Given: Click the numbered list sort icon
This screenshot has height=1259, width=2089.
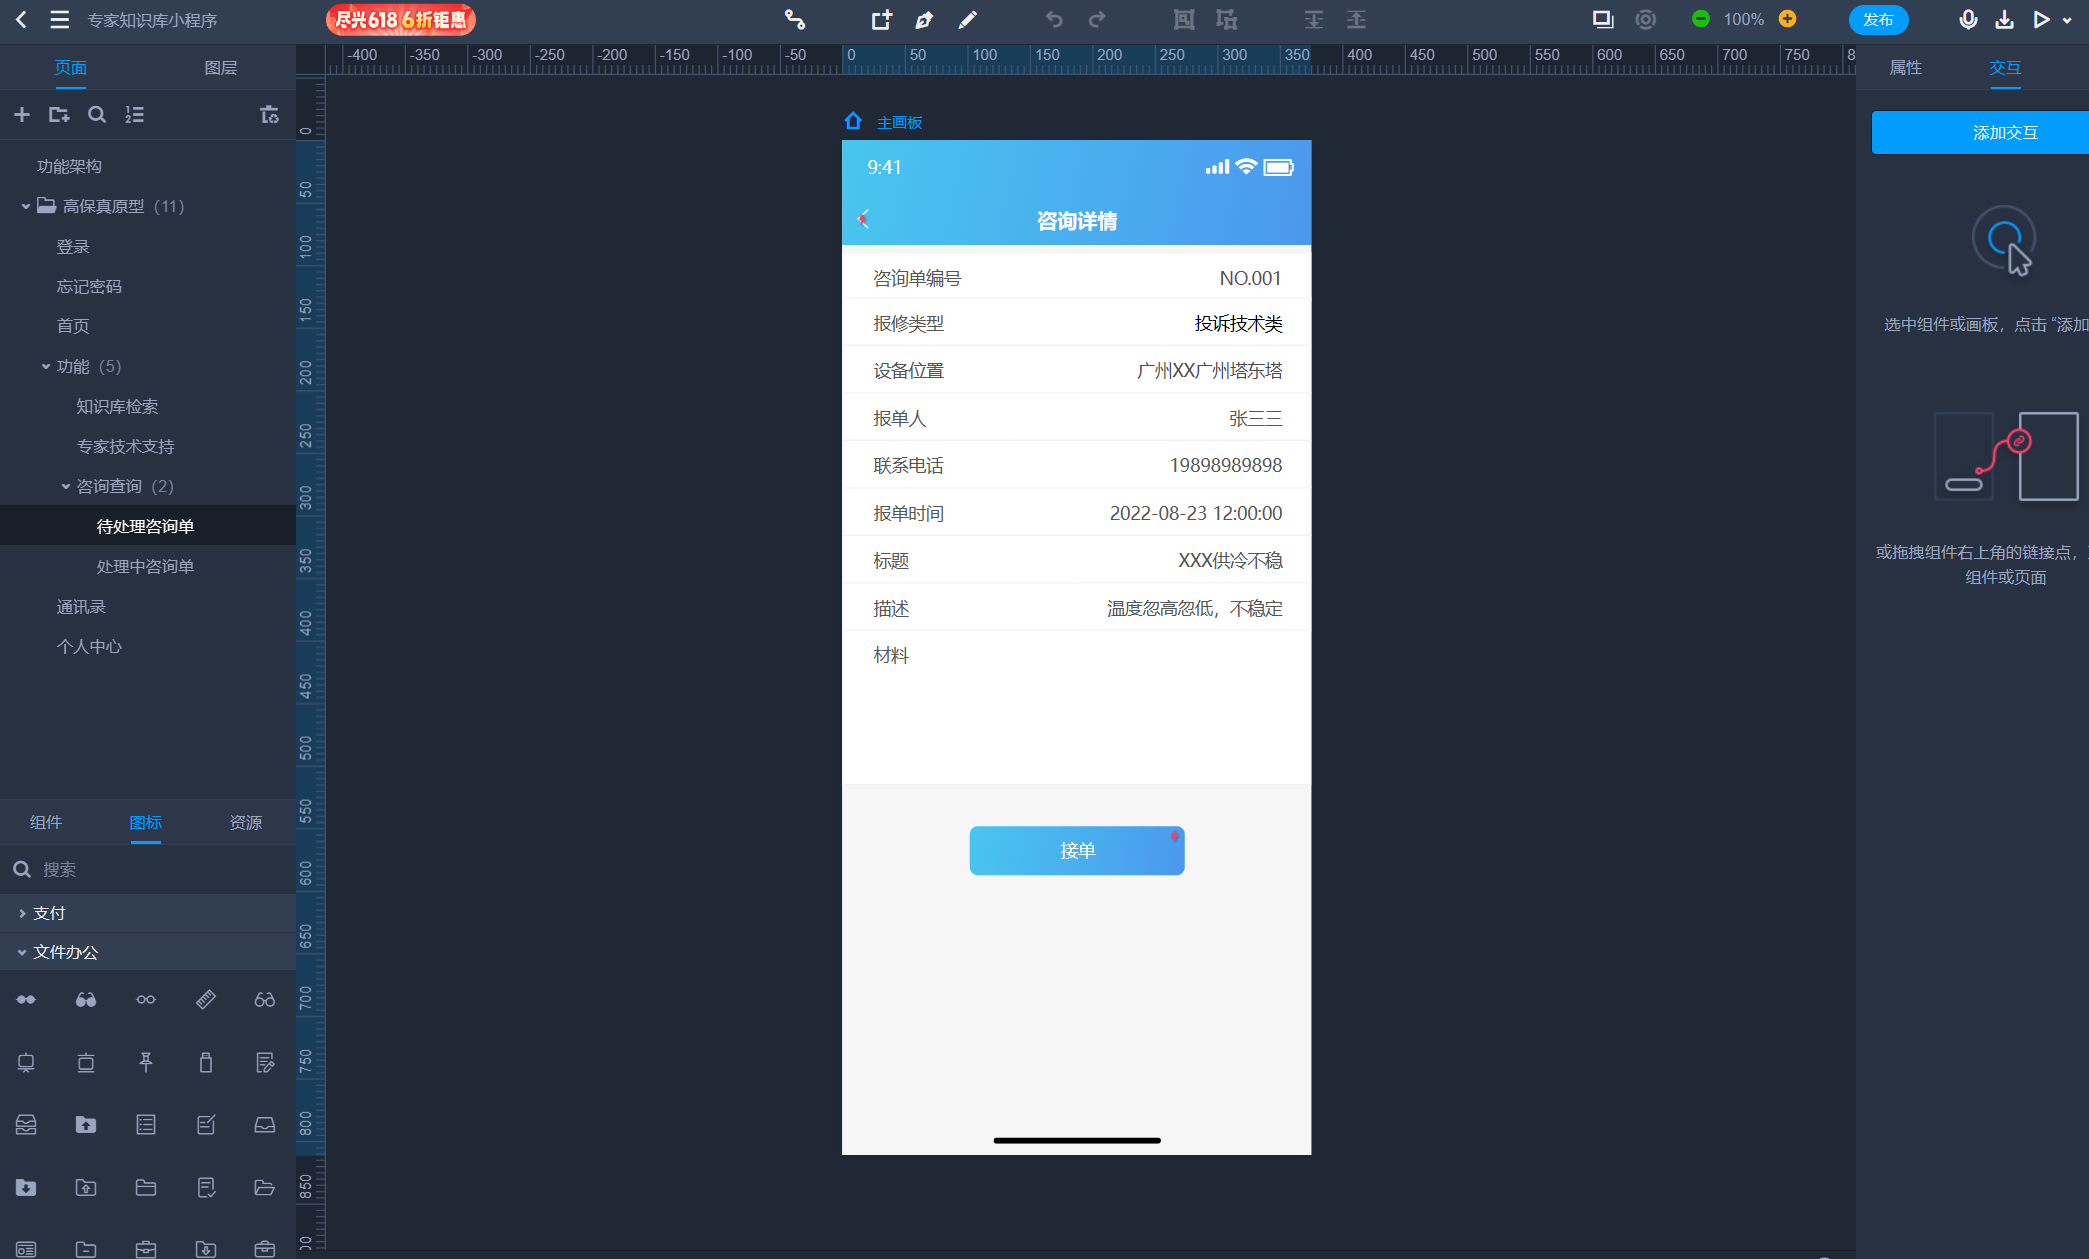Looking at the screenshot, I should [135, 115].
